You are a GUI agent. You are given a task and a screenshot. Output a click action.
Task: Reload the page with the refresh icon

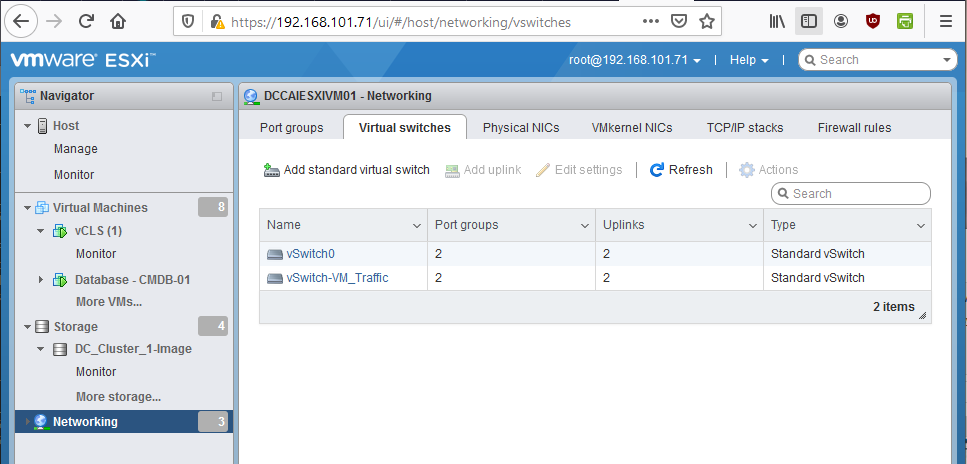(86, 22)
